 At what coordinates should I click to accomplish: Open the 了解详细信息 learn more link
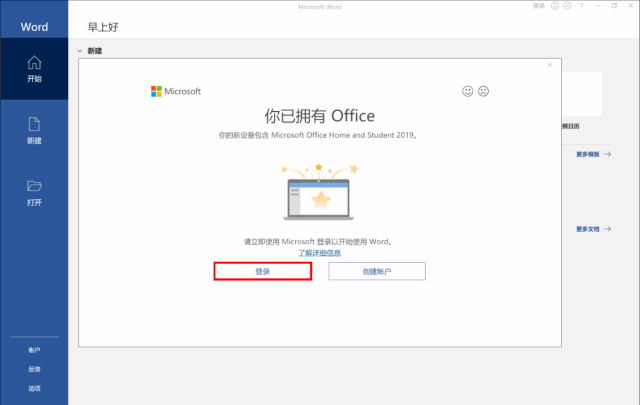319,253
